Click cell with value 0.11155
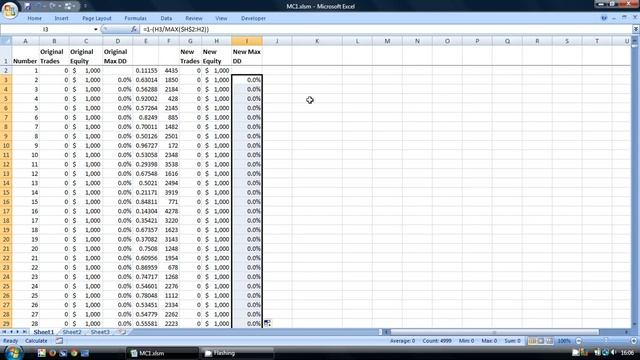 146,70
